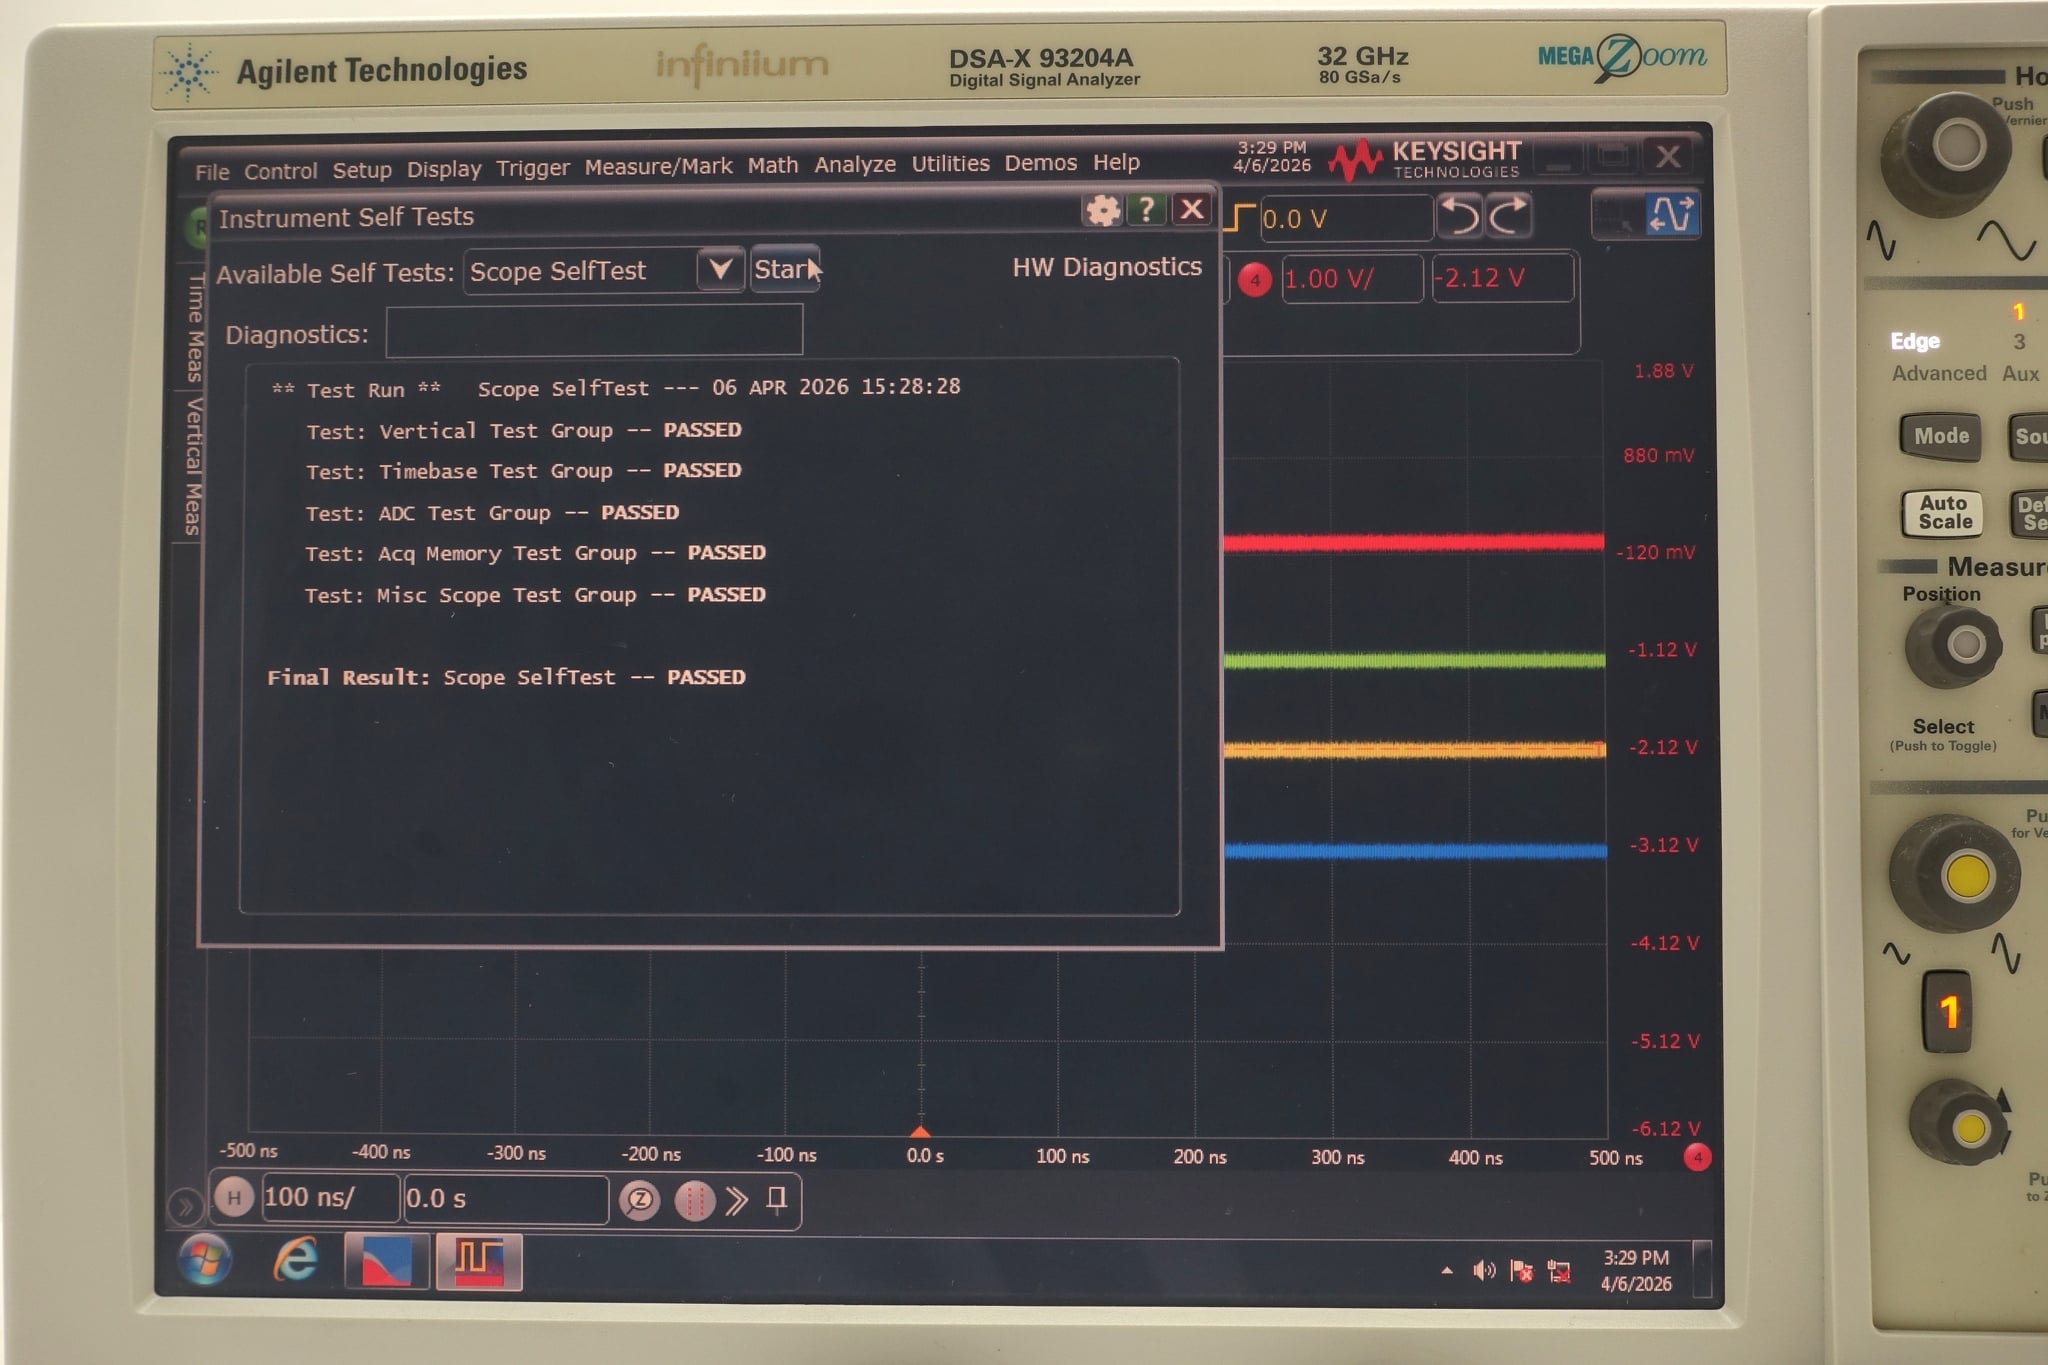The width and height of the screenshot is (2048, 1365).
Task: Open the Demos menu
Action: (x=1041, y=162)
